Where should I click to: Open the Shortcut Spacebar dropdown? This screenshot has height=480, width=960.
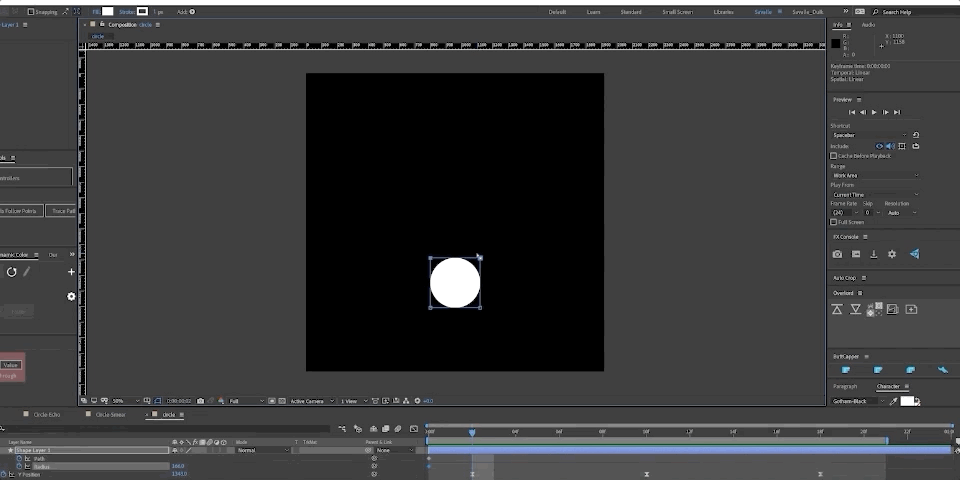[x=869, y=135]
